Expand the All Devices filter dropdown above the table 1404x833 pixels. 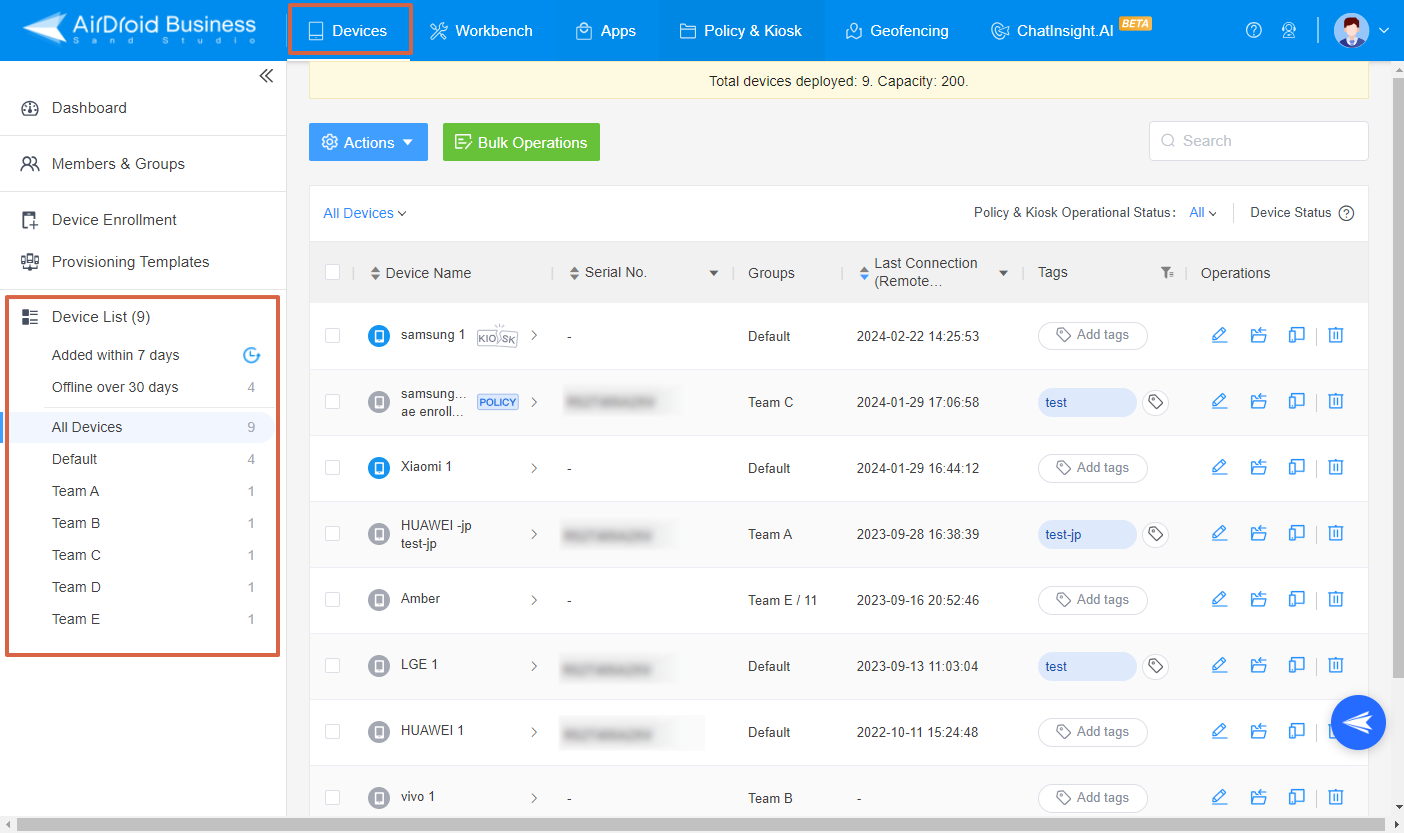[365, 213]
